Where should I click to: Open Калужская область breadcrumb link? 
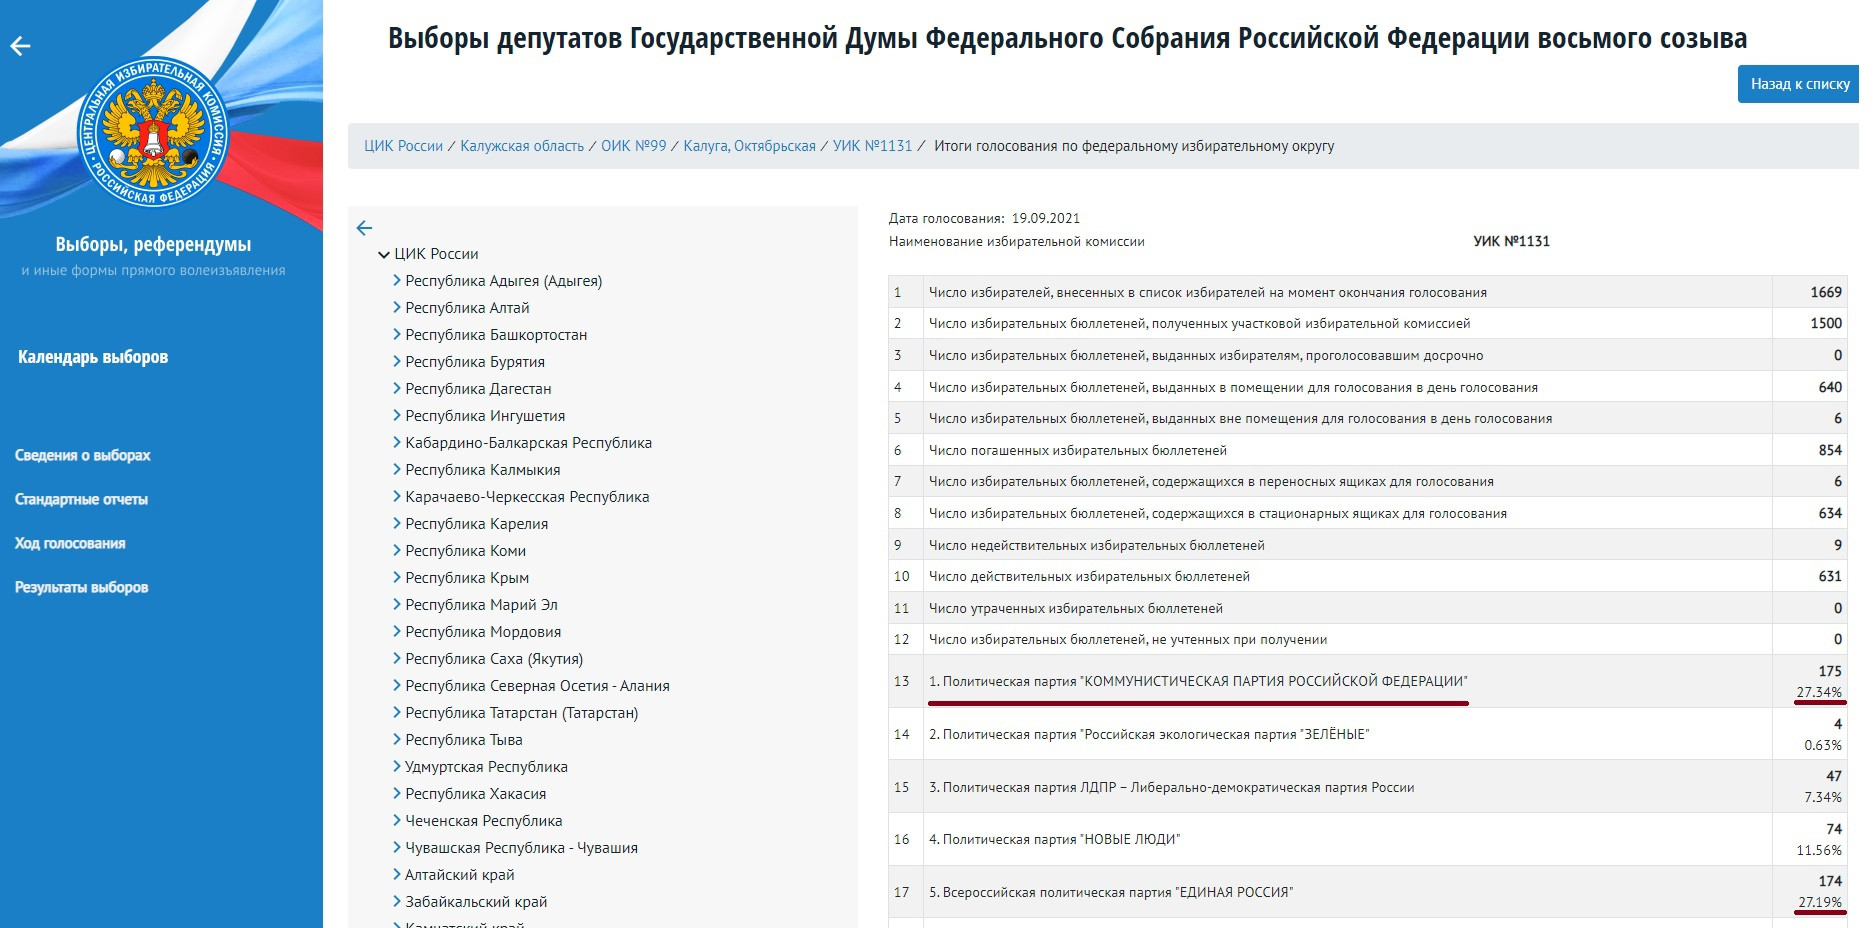click(521, 146)
